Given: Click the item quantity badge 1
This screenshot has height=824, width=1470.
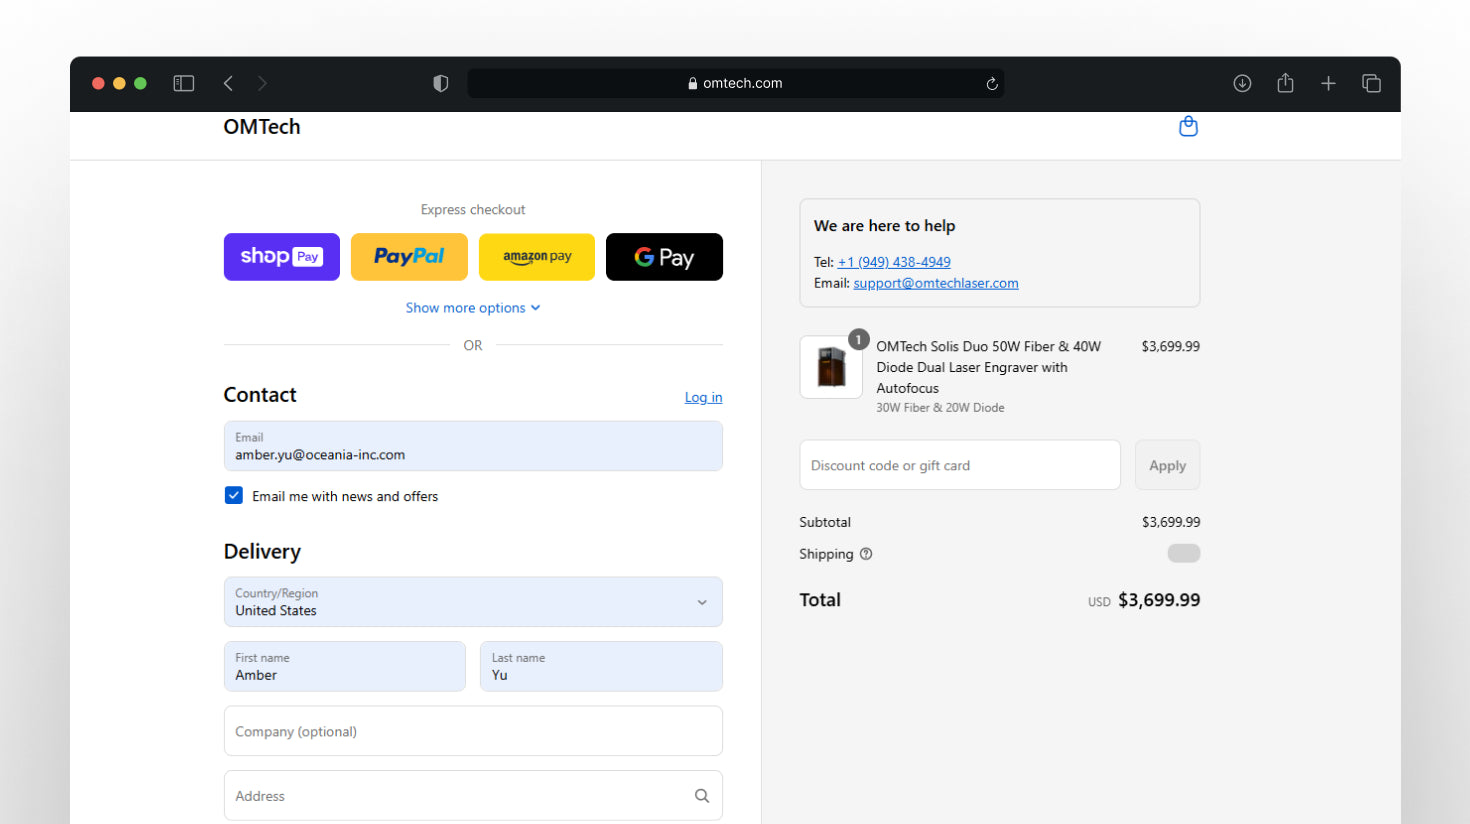Looking at the screenshot, I should point(858,340).
